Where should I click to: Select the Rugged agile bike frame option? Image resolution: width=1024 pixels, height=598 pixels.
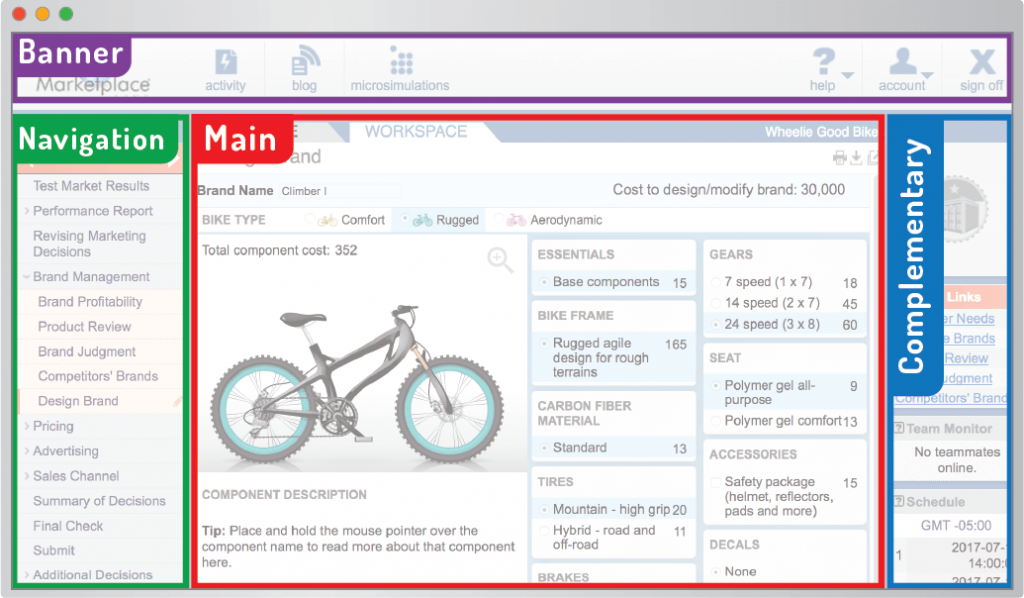544,343
